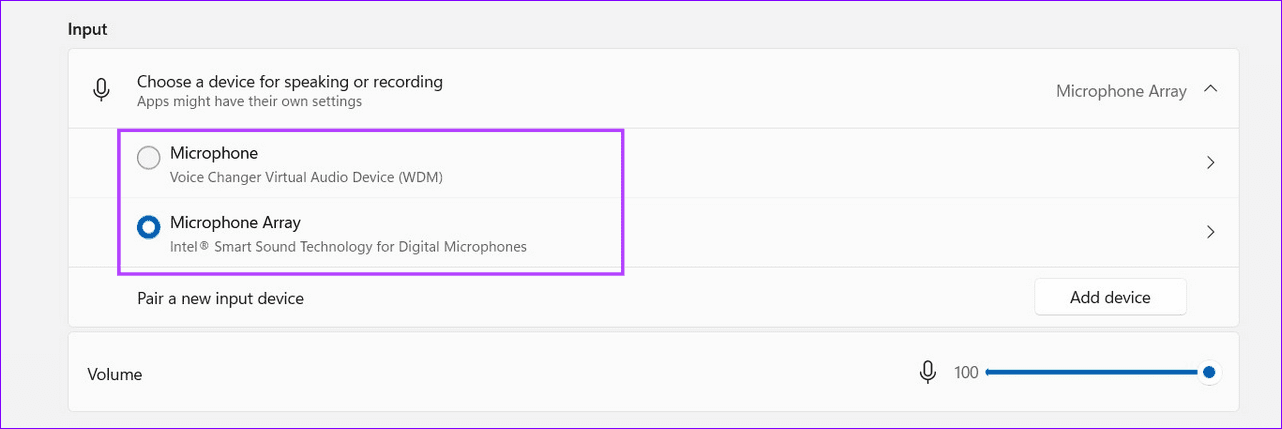Click the input volume slider thumb

point(1208,373)
